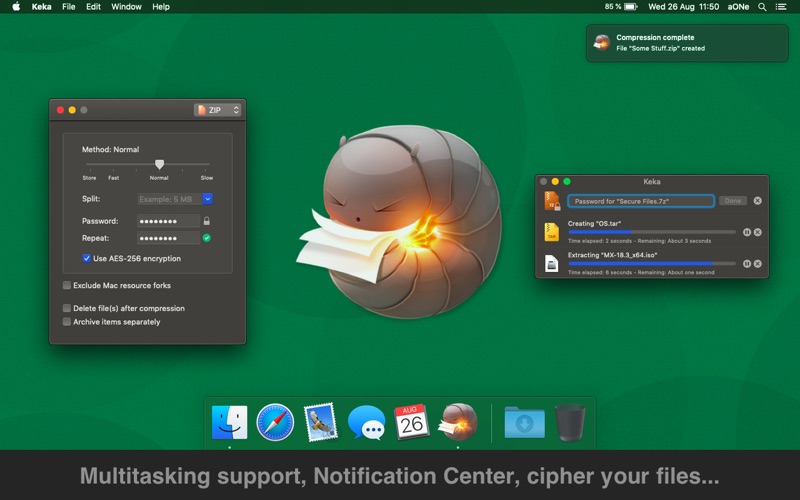
Task: Open the Keka menu in menu bar
Action: [x=41, y=7]
